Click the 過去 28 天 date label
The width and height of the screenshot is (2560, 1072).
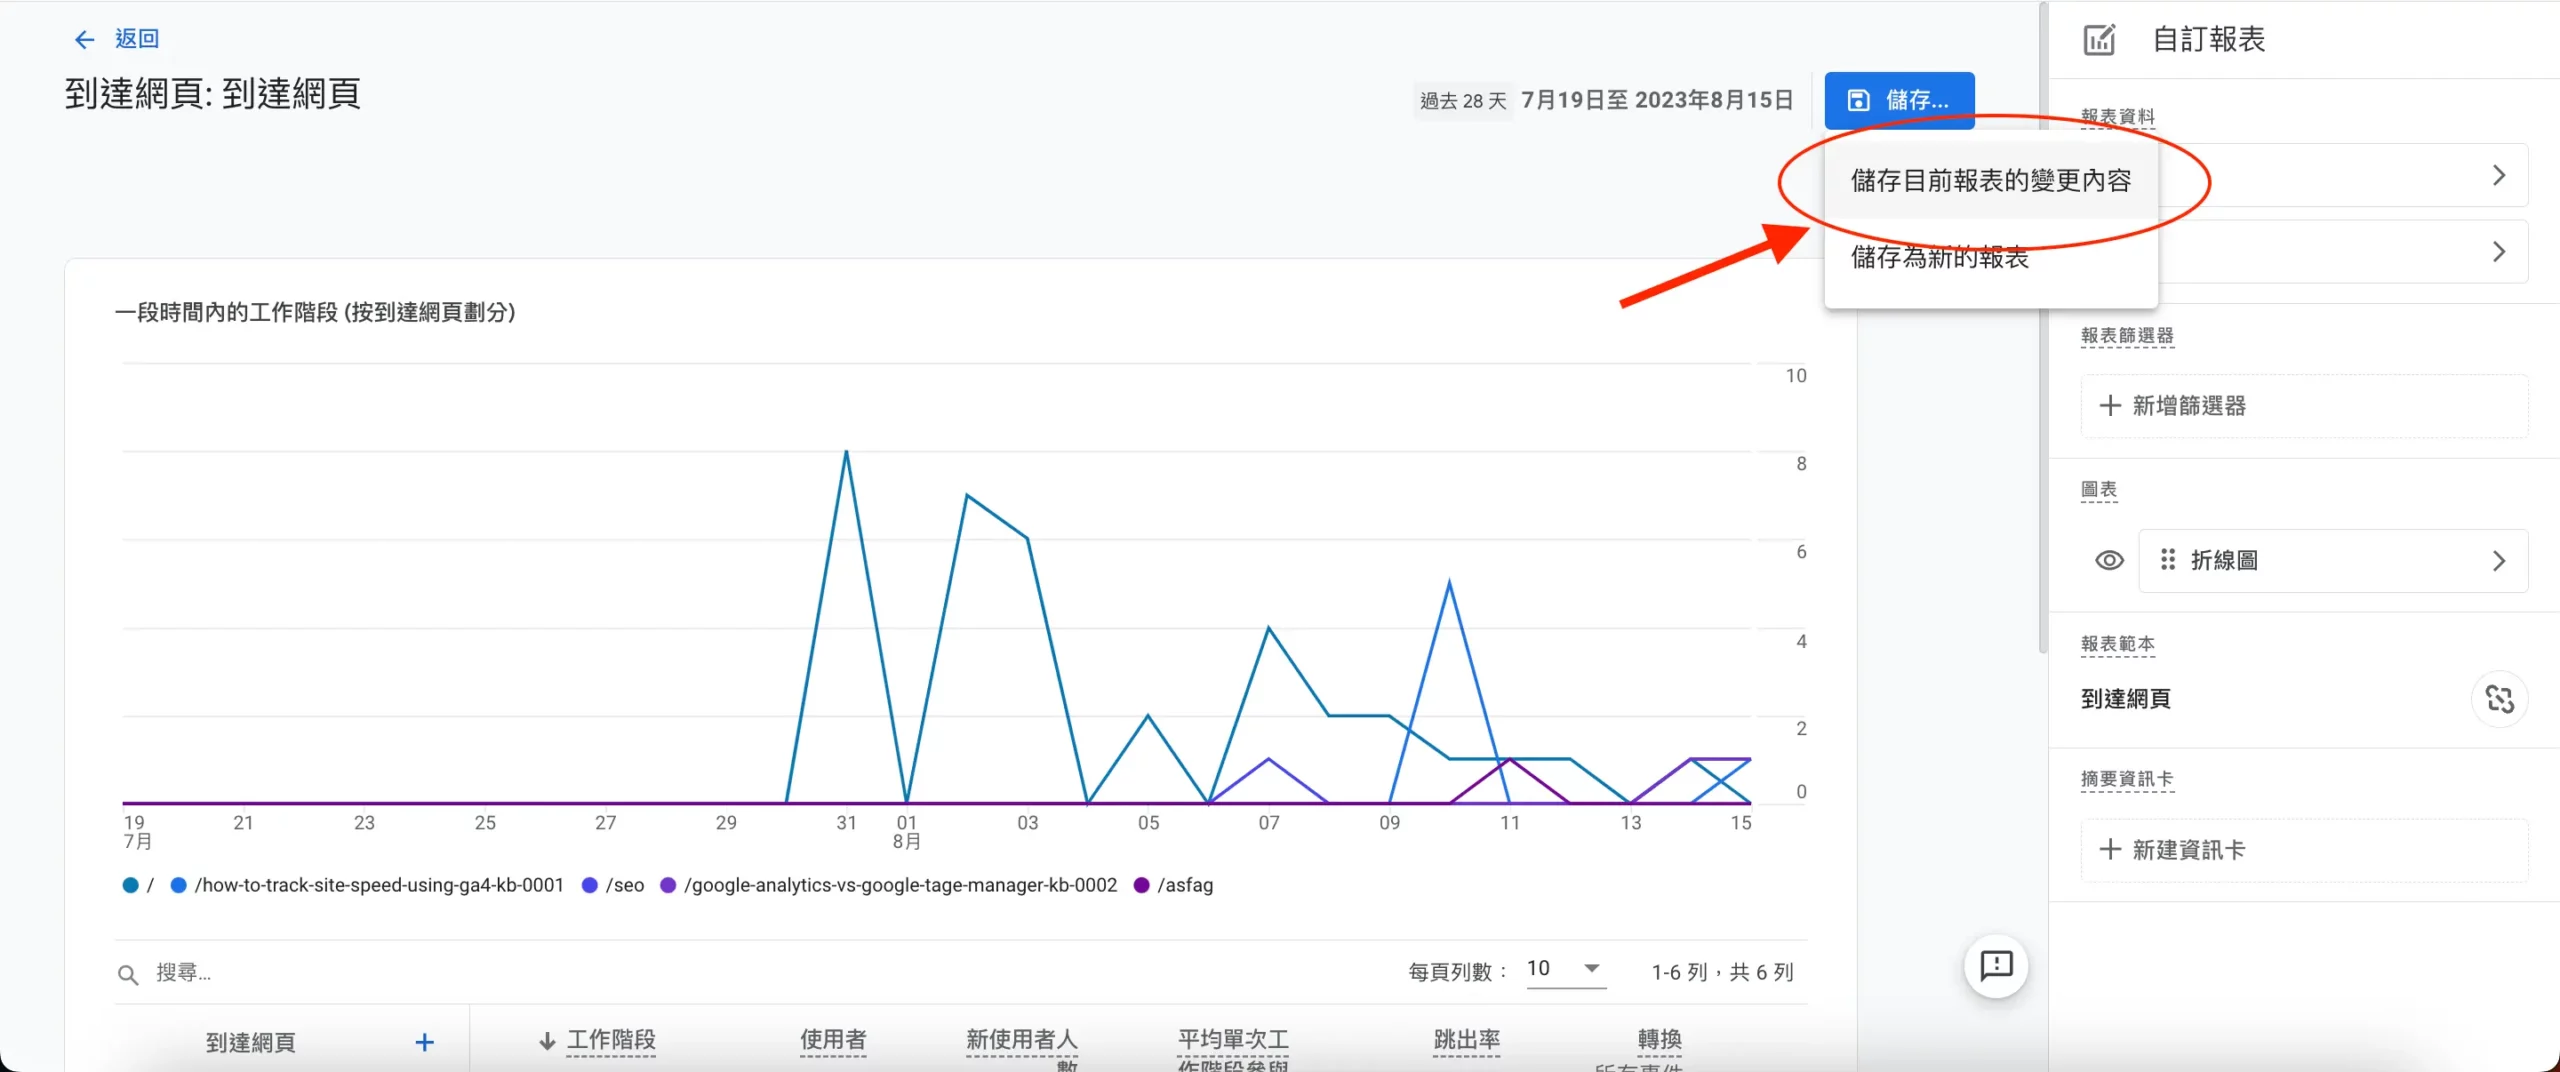(1463, 101)
